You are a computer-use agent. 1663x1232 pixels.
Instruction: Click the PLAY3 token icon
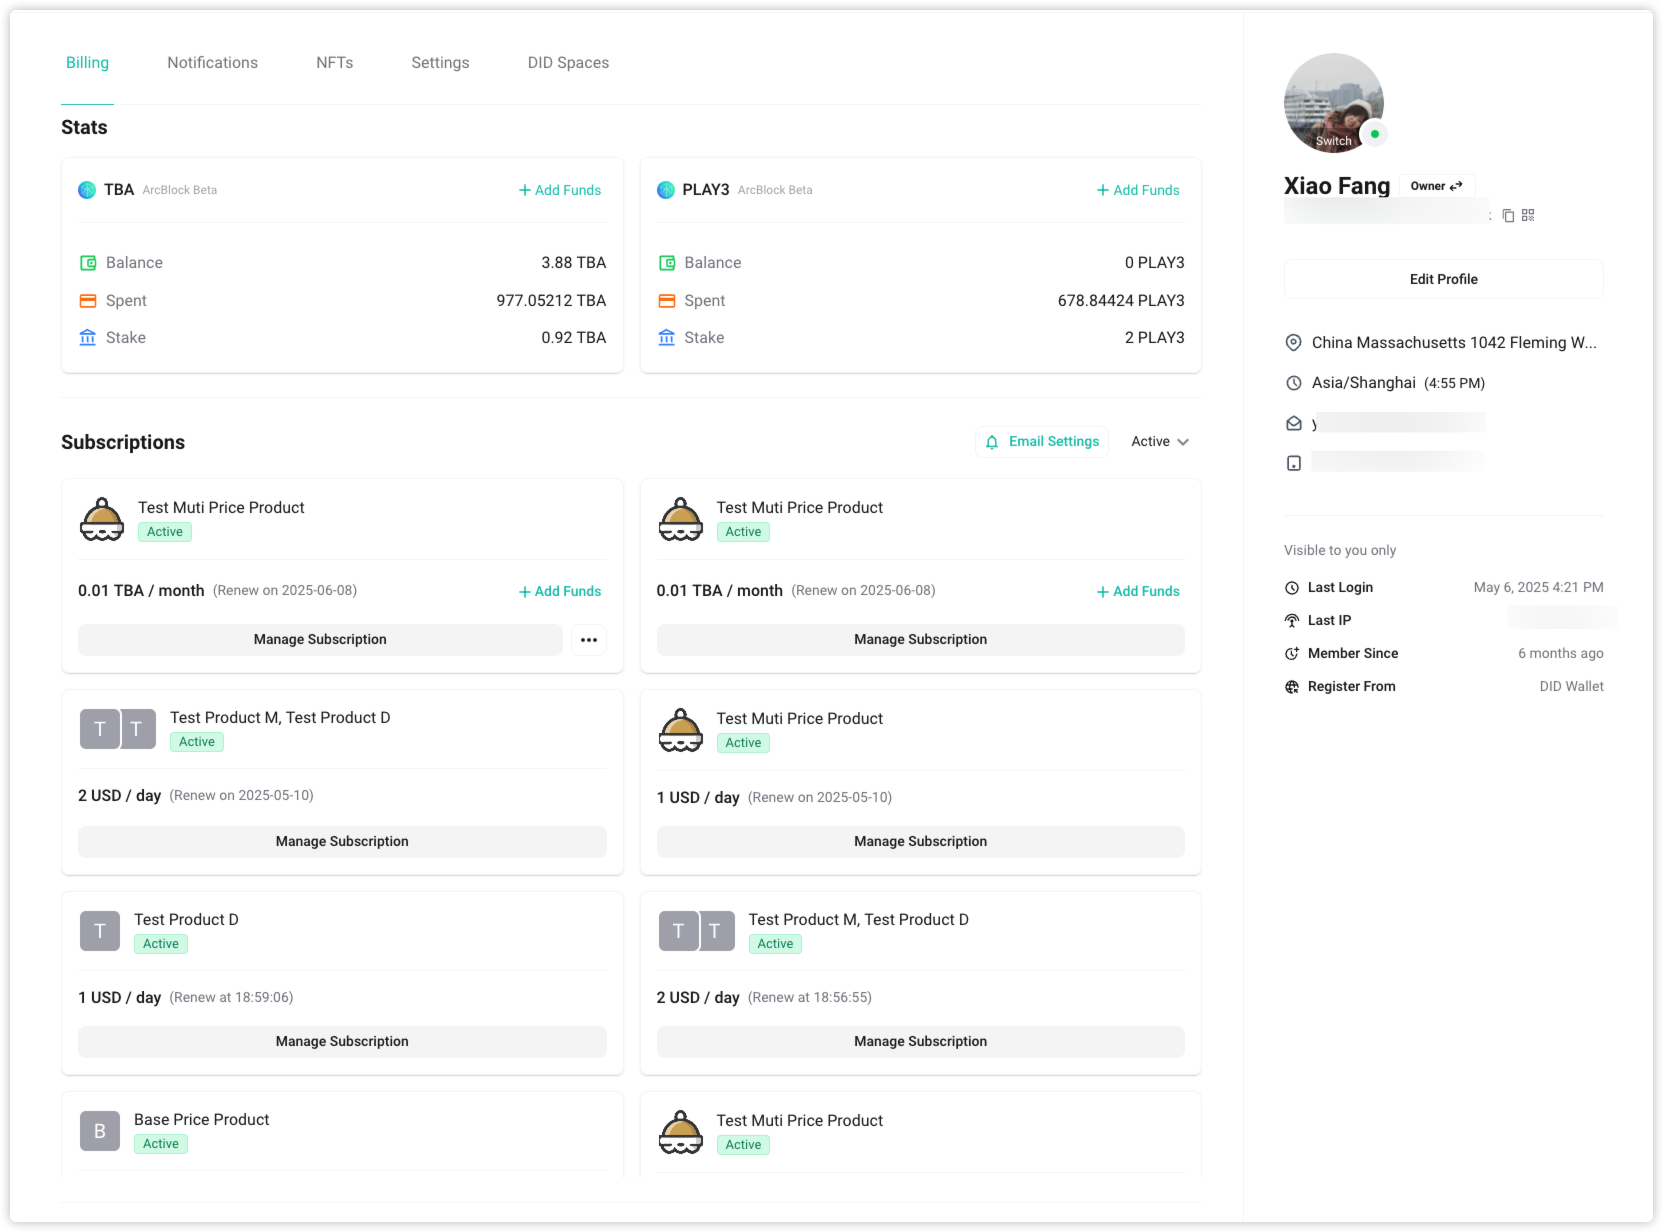point(666,190)
